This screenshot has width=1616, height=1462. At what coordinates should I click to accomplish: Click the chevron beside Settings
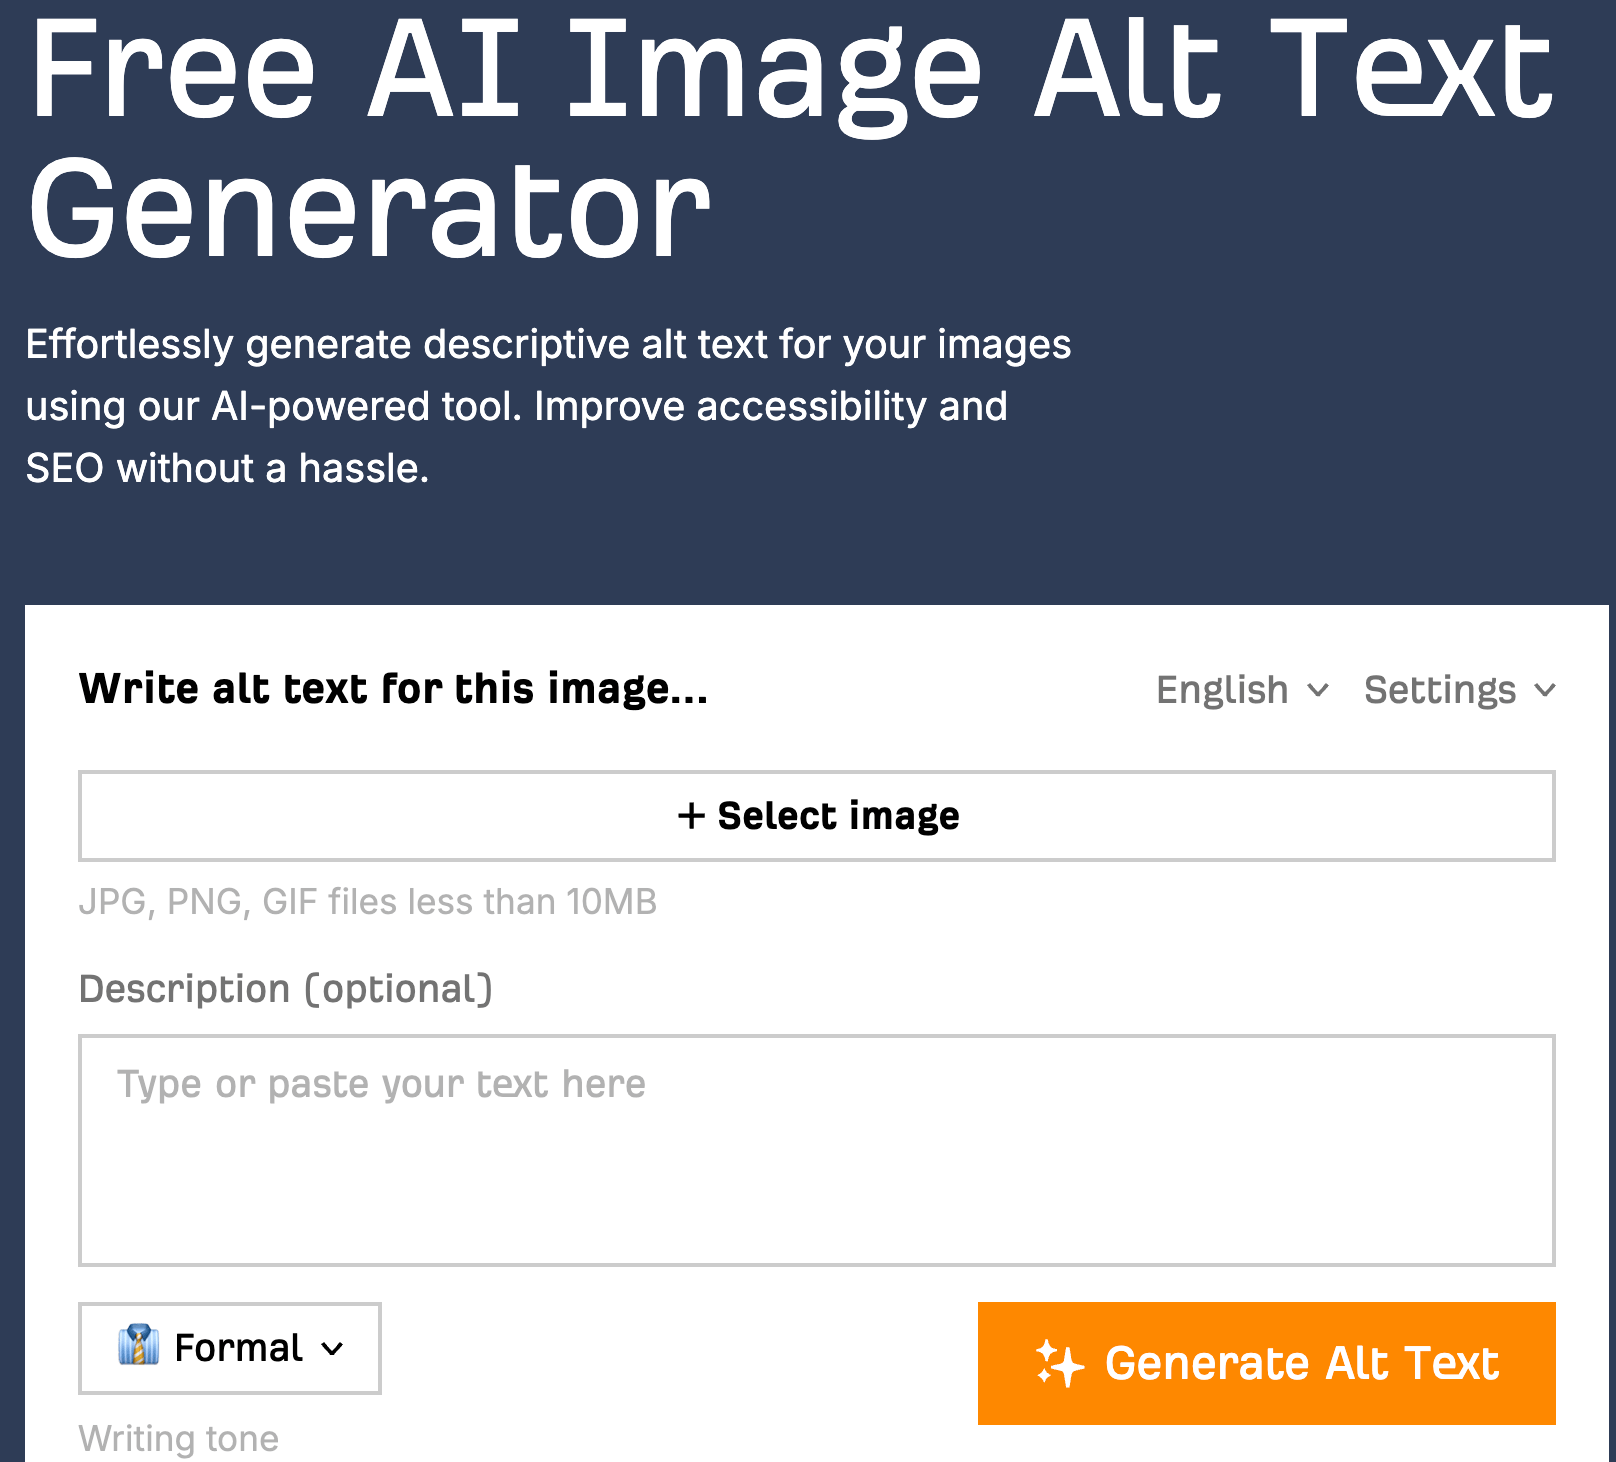[1545, 691]
